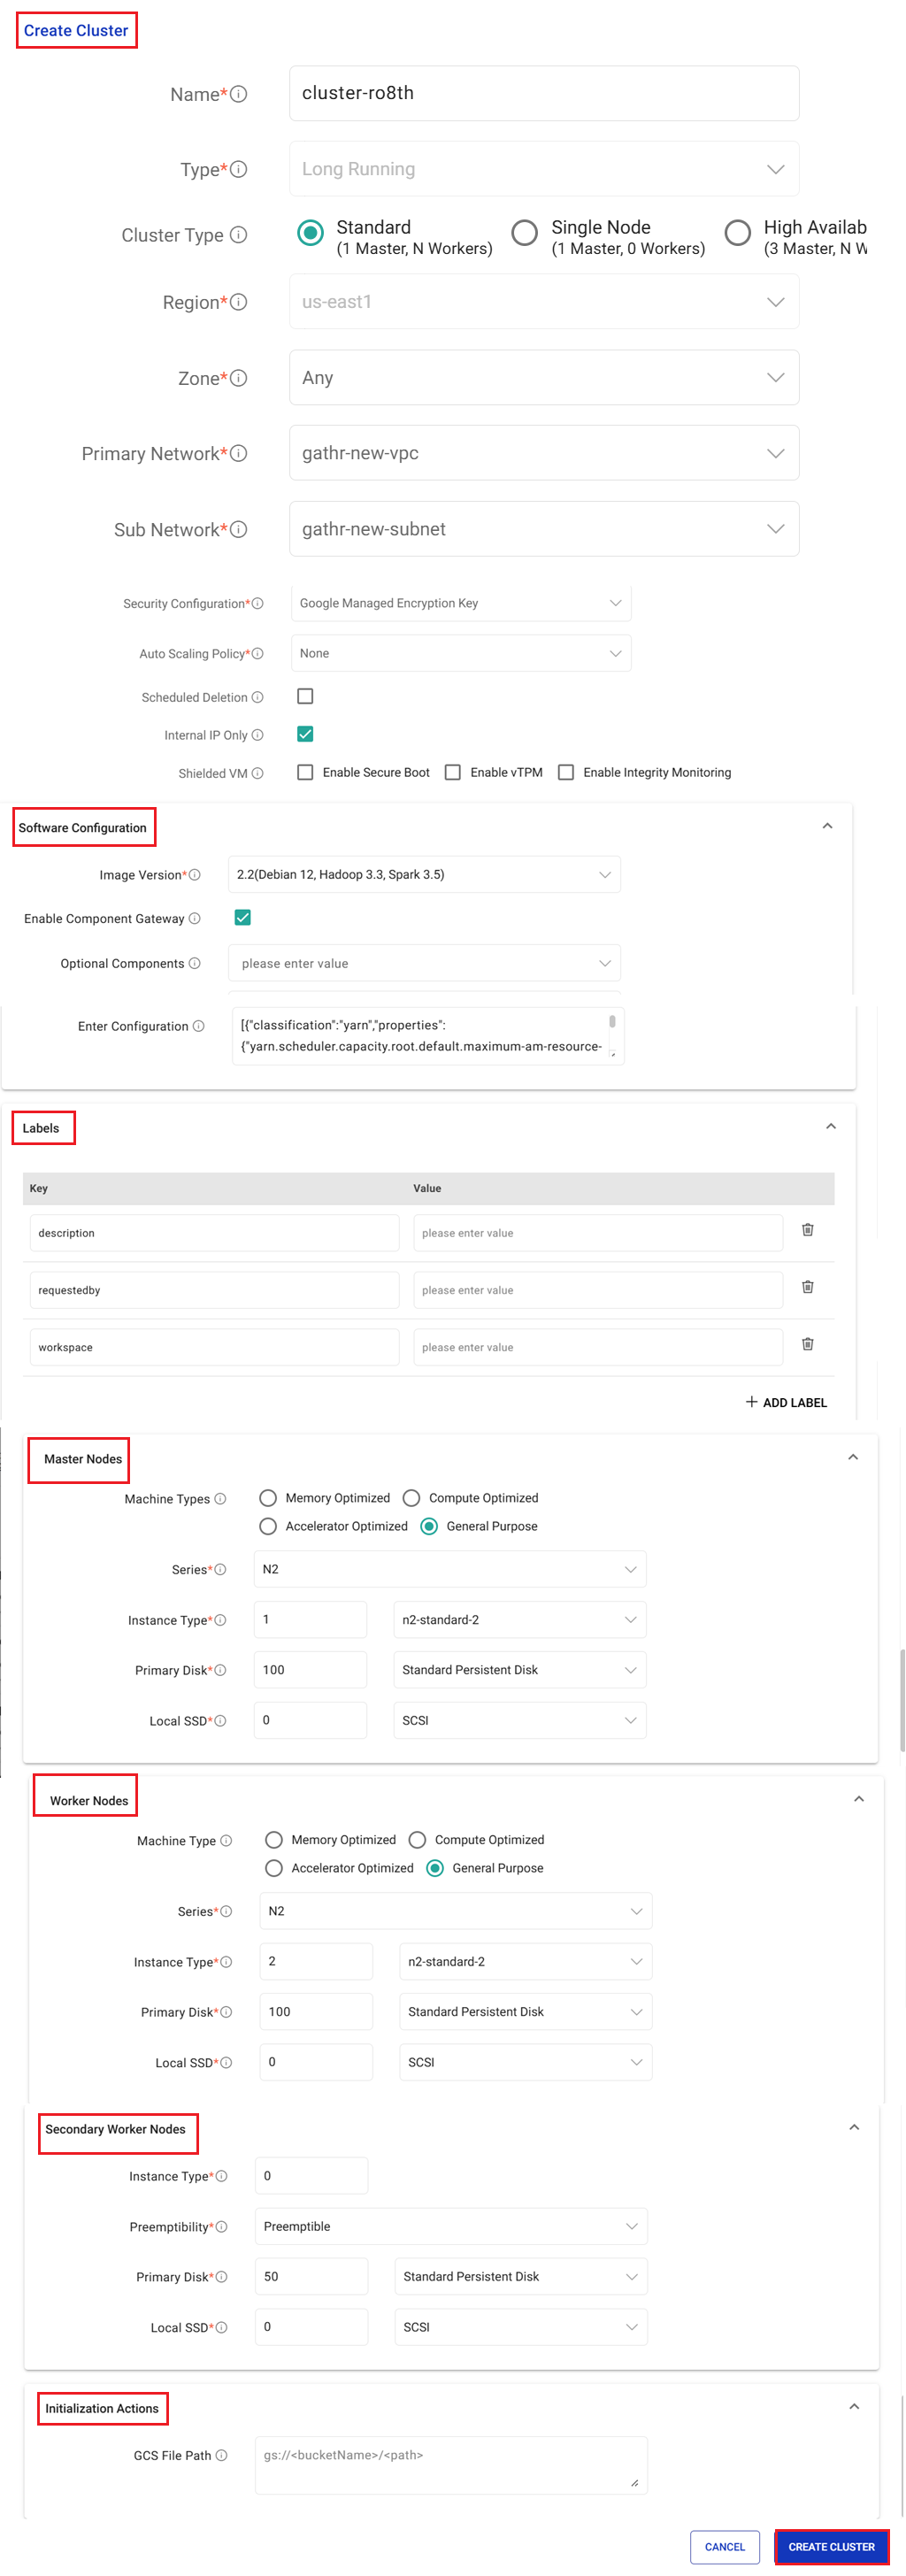The image size is (906, 2576).
Task: Open Primary Network gathr-new-vpc dropdown
Action: coord(544,453)
